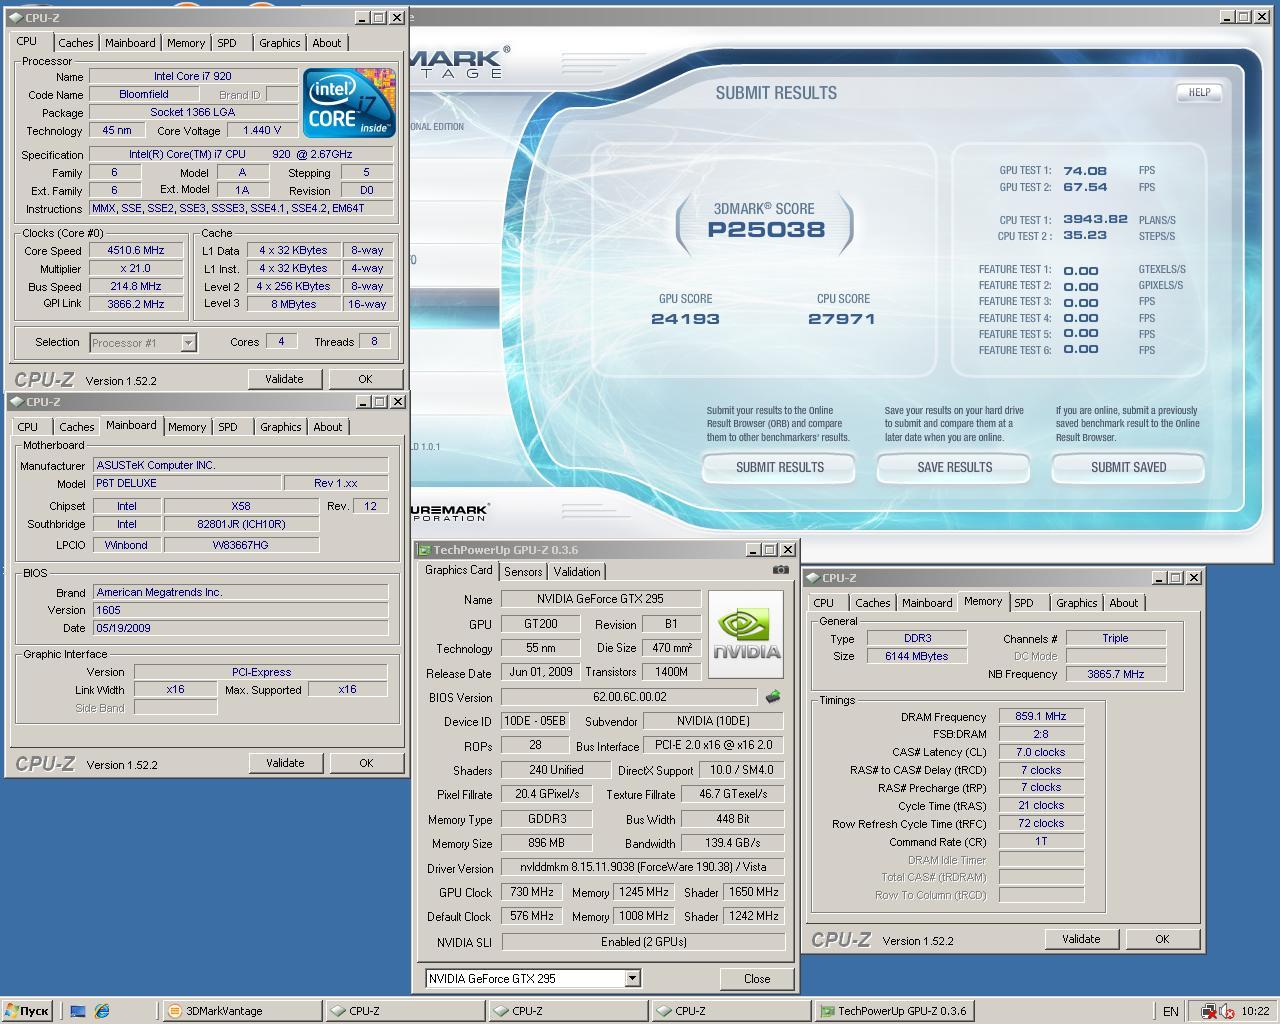
Task: Open system menu icon of top CPU-Z window
Action: [16, 18]
